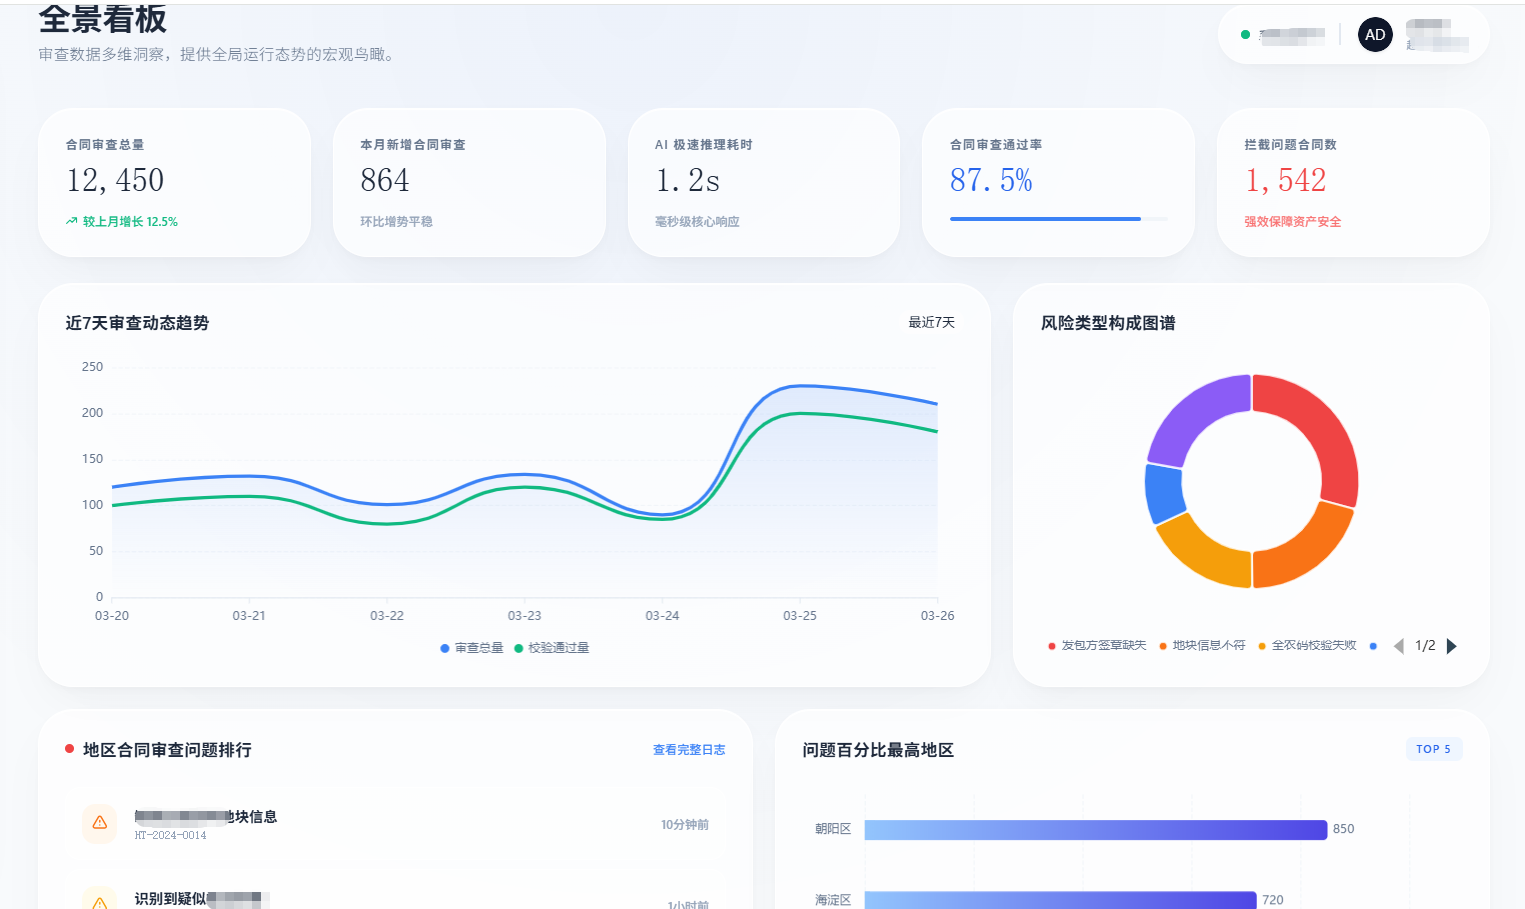Screen dimensions: 1525x909
Task: Open the 合同审查总量 12,450 card
Action: pos(174,182)
